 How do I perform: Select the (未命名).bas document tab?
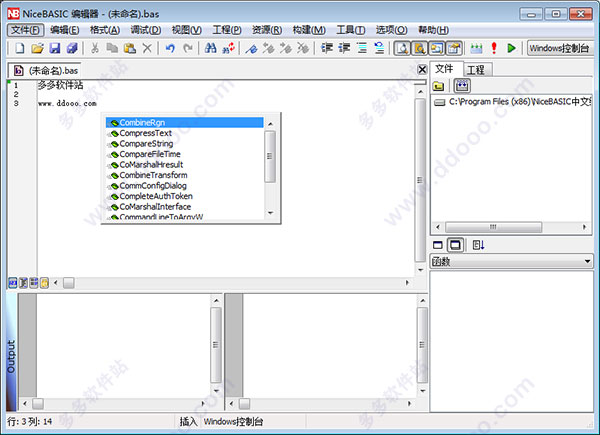[45, 70]
